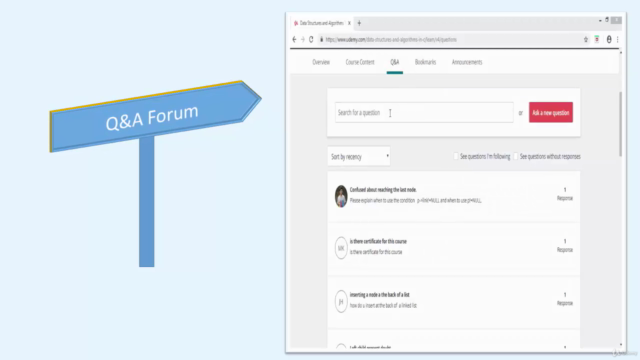Check 'See questions without responses' box
The height and width of the screenshot is (360, 640).
516,156
